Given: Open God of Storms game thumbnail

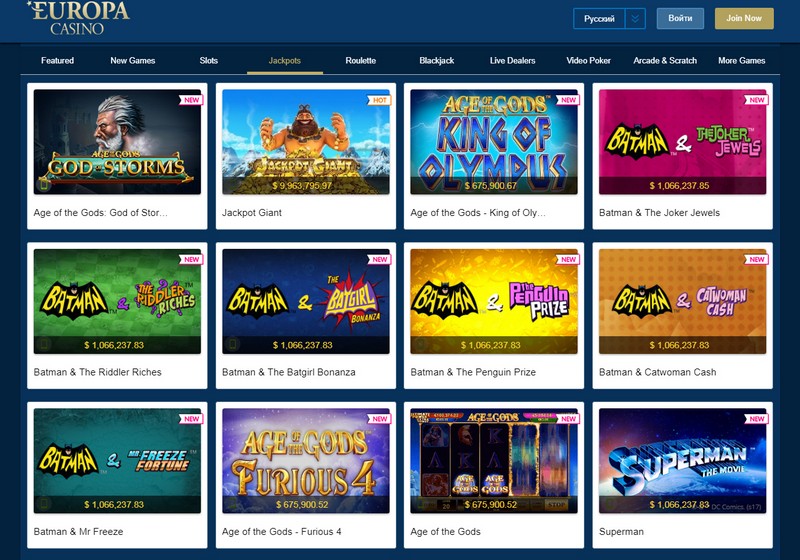Looking at the screenshot, I should [117, 142].
